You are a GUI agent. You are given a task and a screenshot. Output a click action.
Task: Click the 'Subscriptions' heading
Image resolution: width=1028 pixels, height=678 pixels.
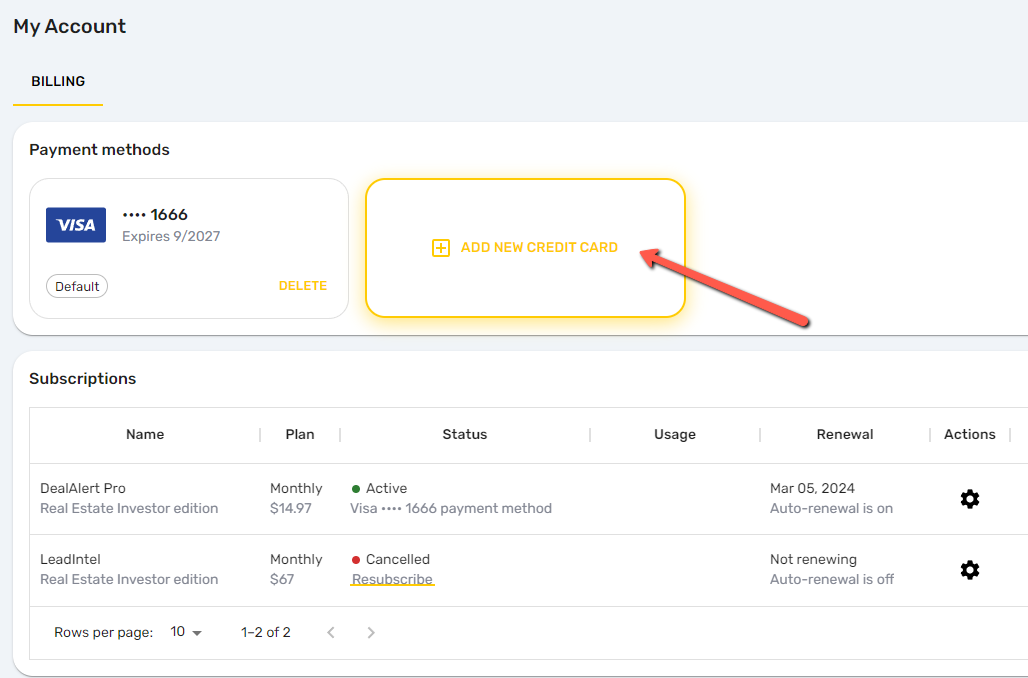click(83, 378)
